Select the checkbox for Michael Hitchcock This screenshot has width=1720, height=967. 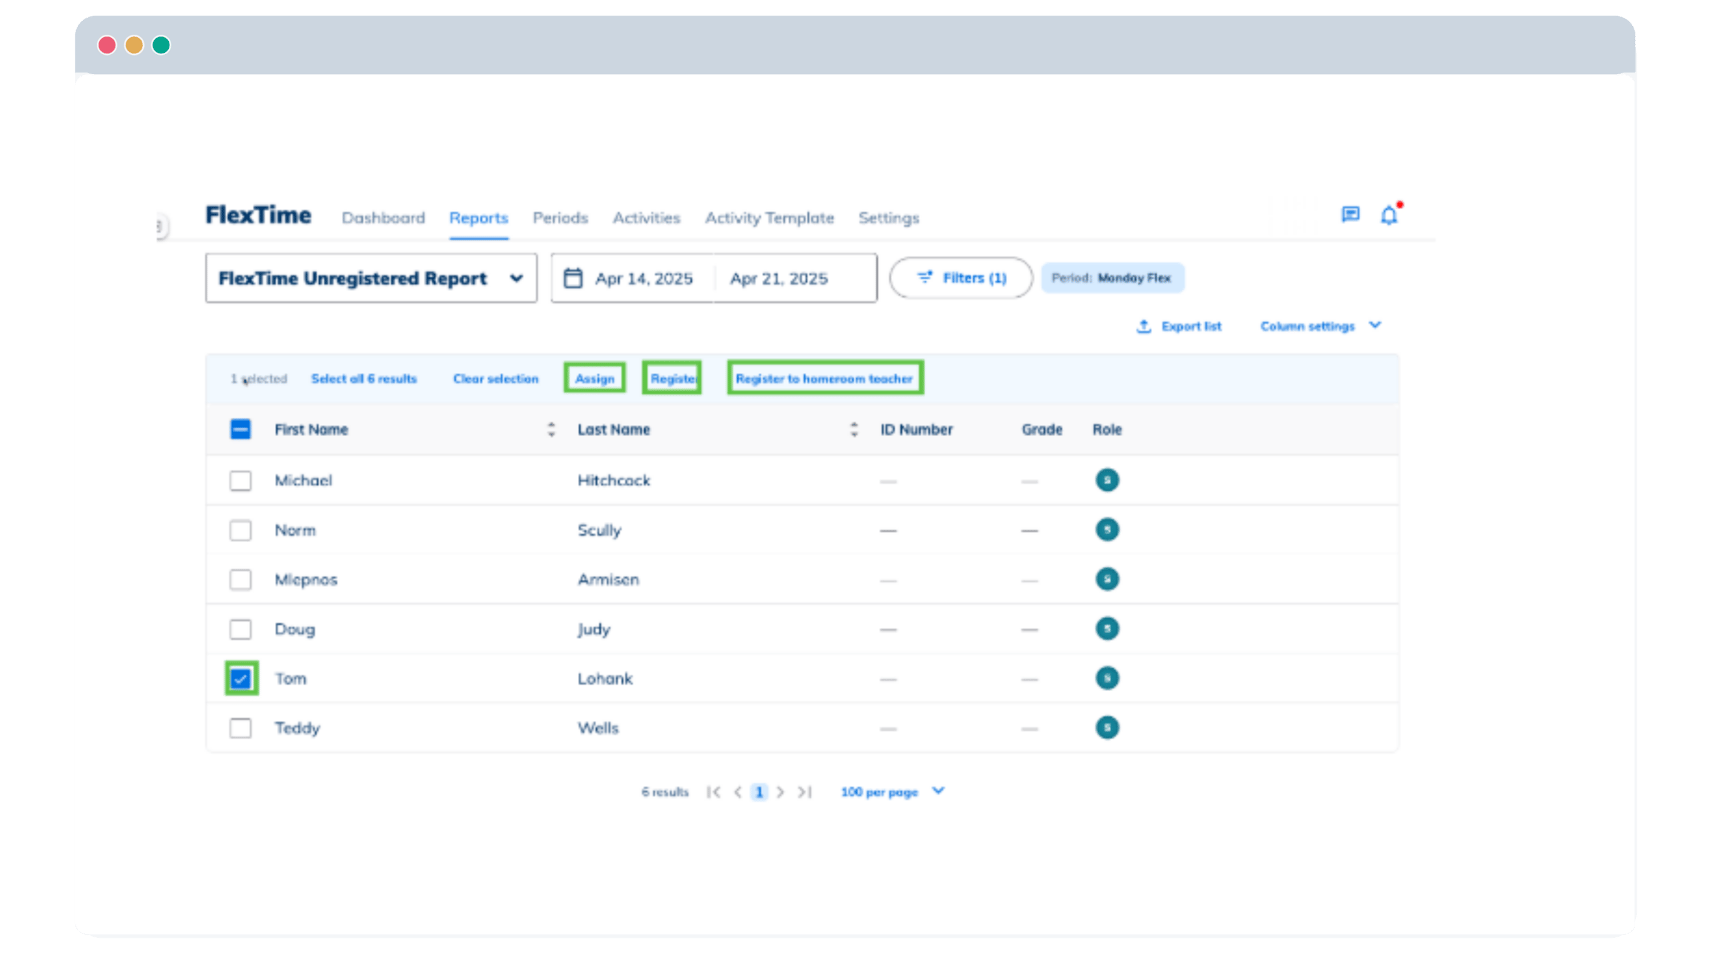(241, 481)
